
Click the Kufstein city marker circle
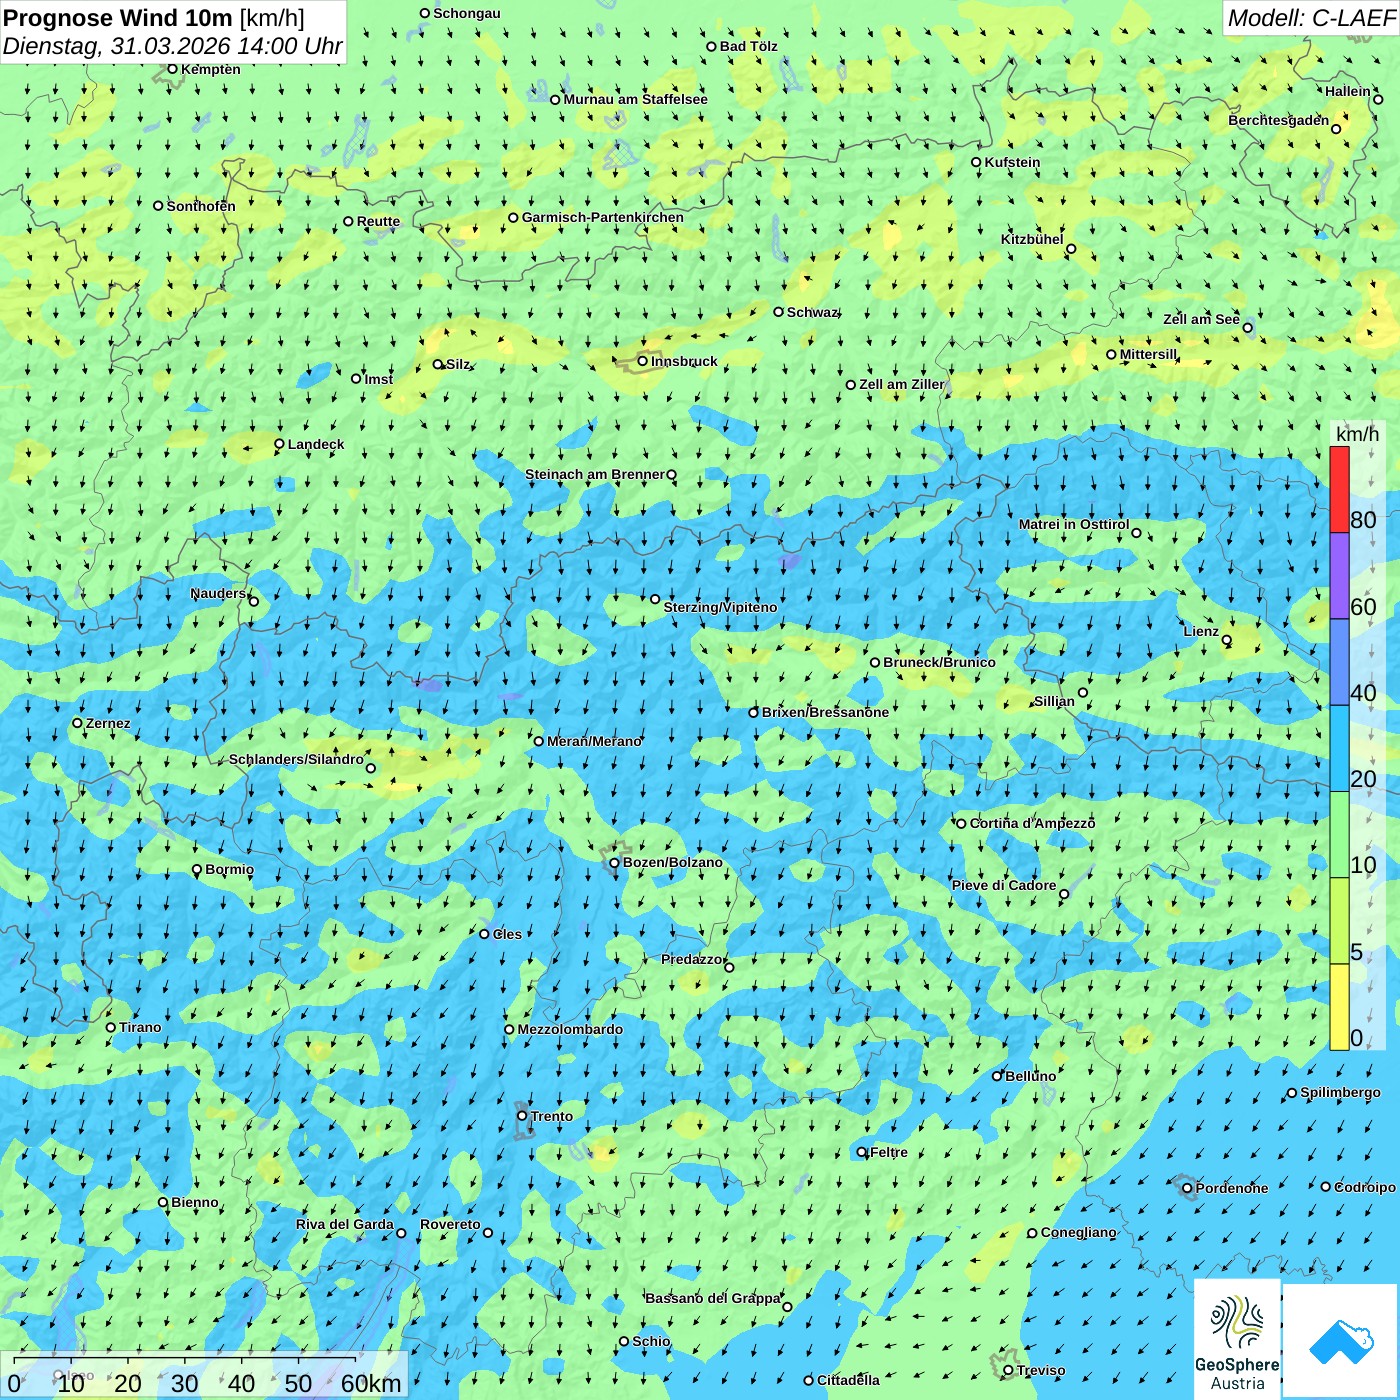click(x=976, y=162)
